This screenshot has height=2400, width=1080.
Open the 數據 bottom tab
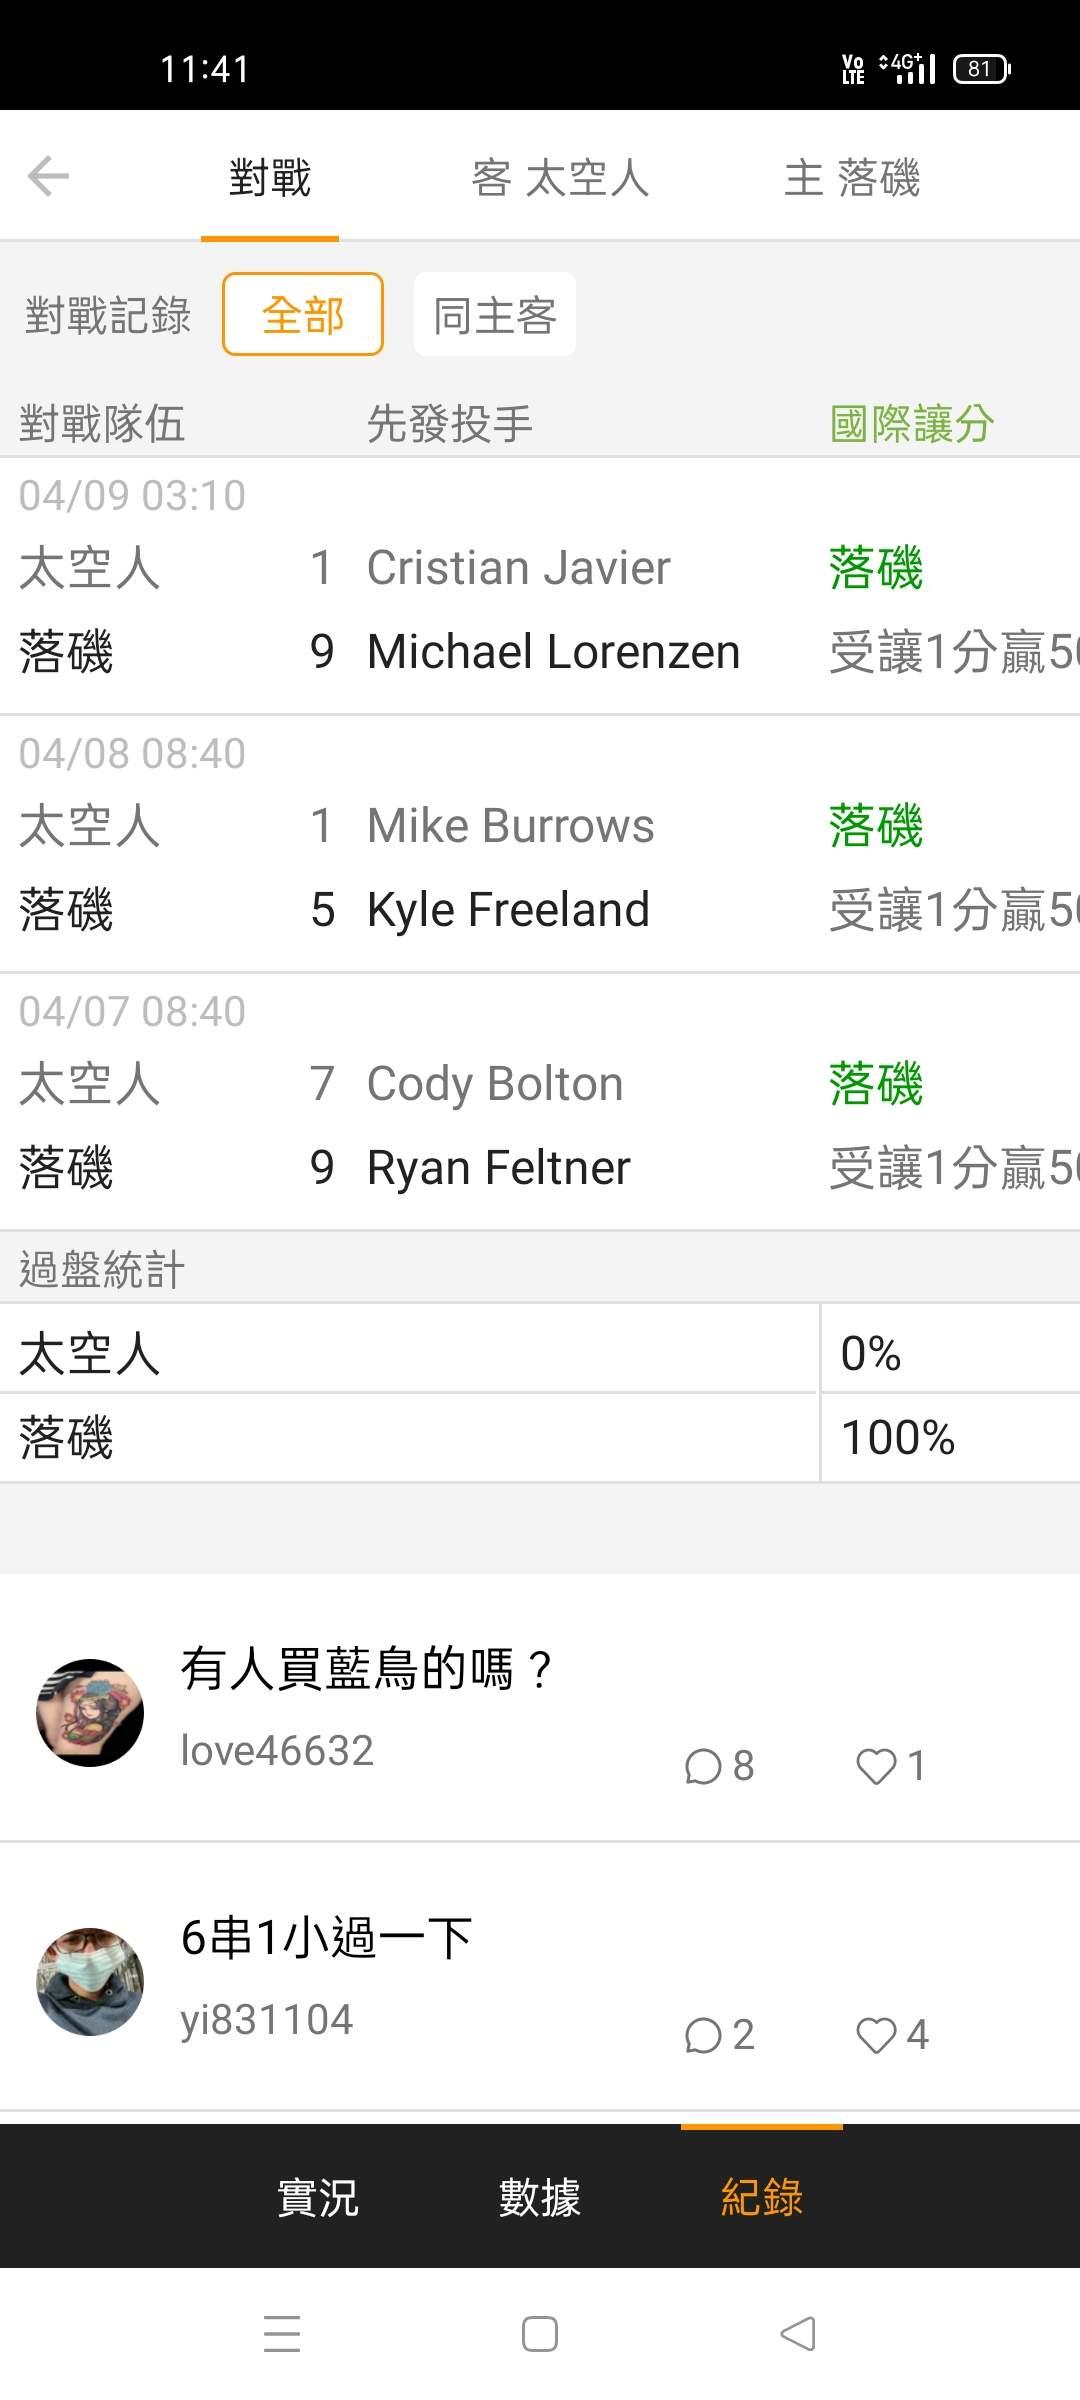(x=540, y=2197)
